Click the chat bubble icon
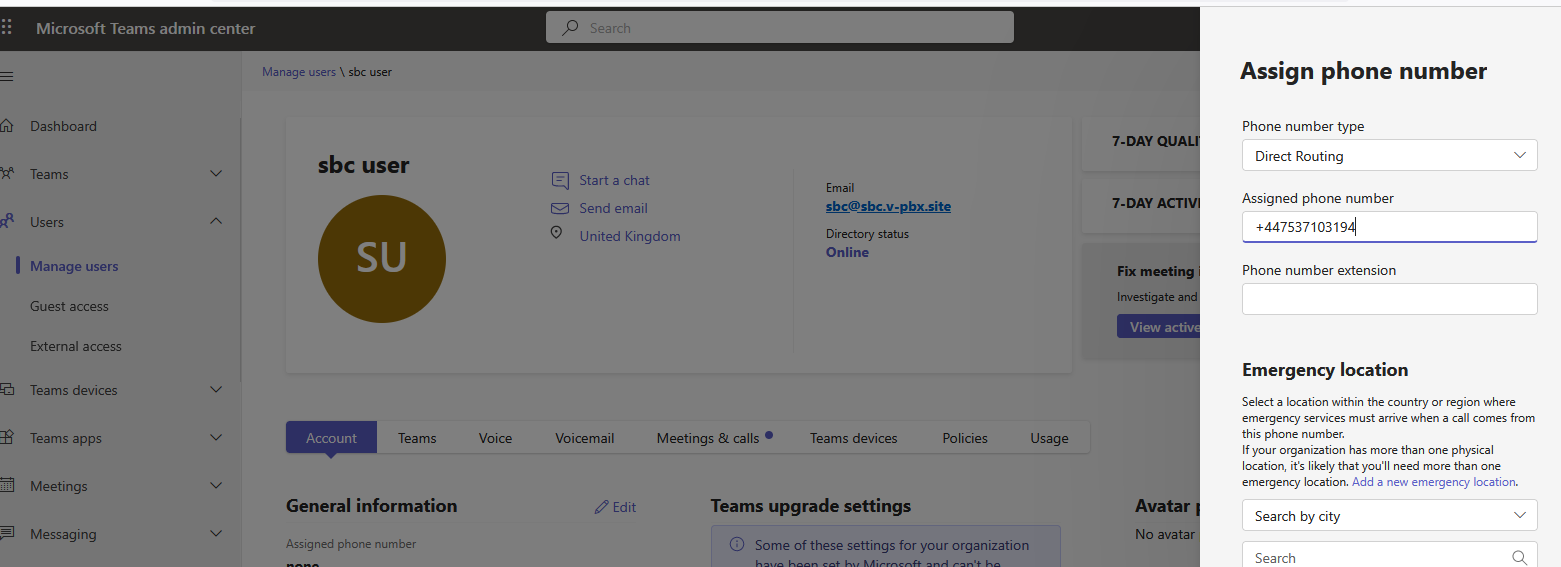This screenshot has height=567, width=1561. click(x=560, y=180)
